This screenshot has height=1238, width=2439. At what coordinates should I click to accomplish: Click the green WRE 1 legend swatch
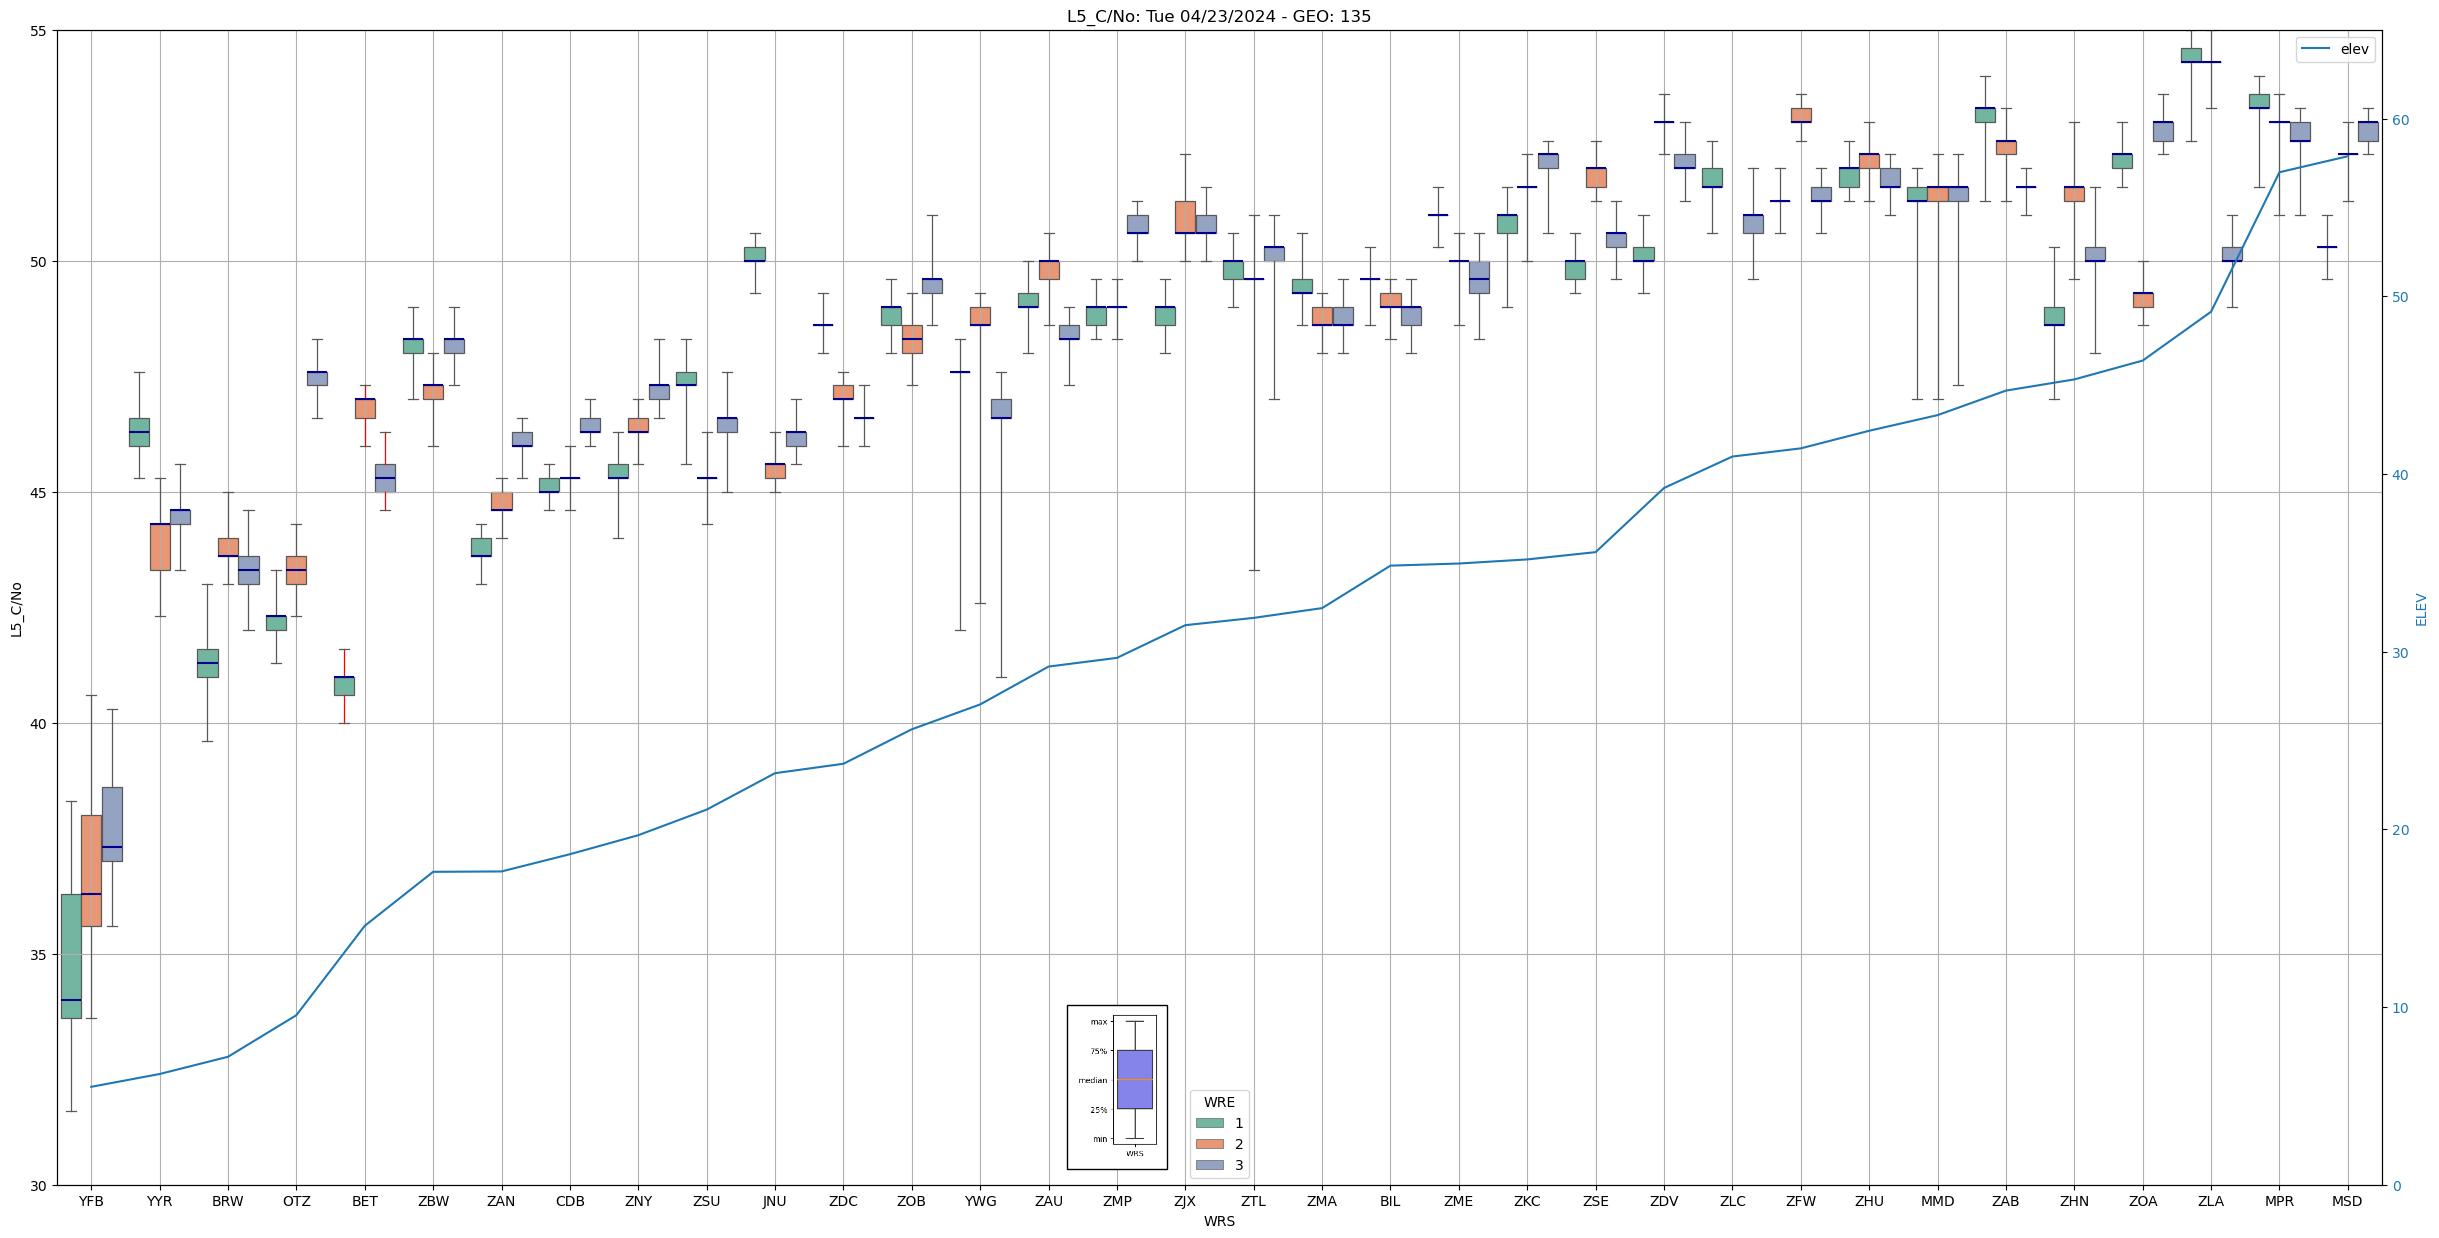(x=1209, y=1123)
